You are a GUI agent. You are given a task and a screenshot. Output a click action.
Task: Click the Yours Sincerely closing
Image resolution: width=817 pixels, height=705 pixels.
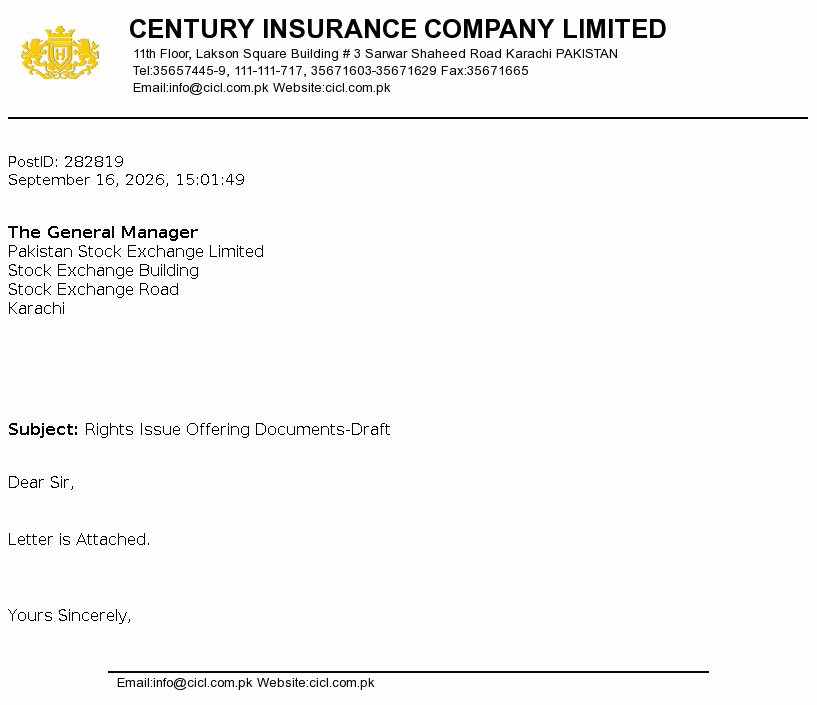tap(69, 615)
